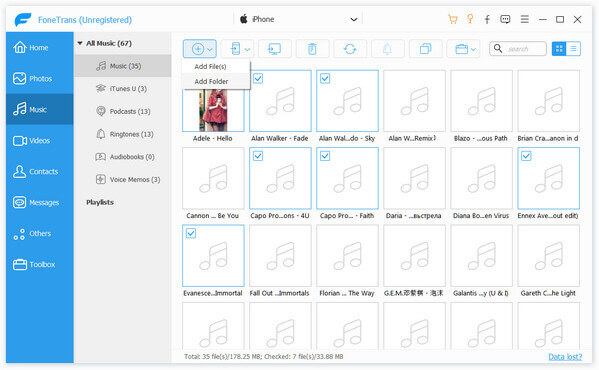Screen dimensions: 599x370
Task: Click the search input field
Action: click(x=518, y=49)
